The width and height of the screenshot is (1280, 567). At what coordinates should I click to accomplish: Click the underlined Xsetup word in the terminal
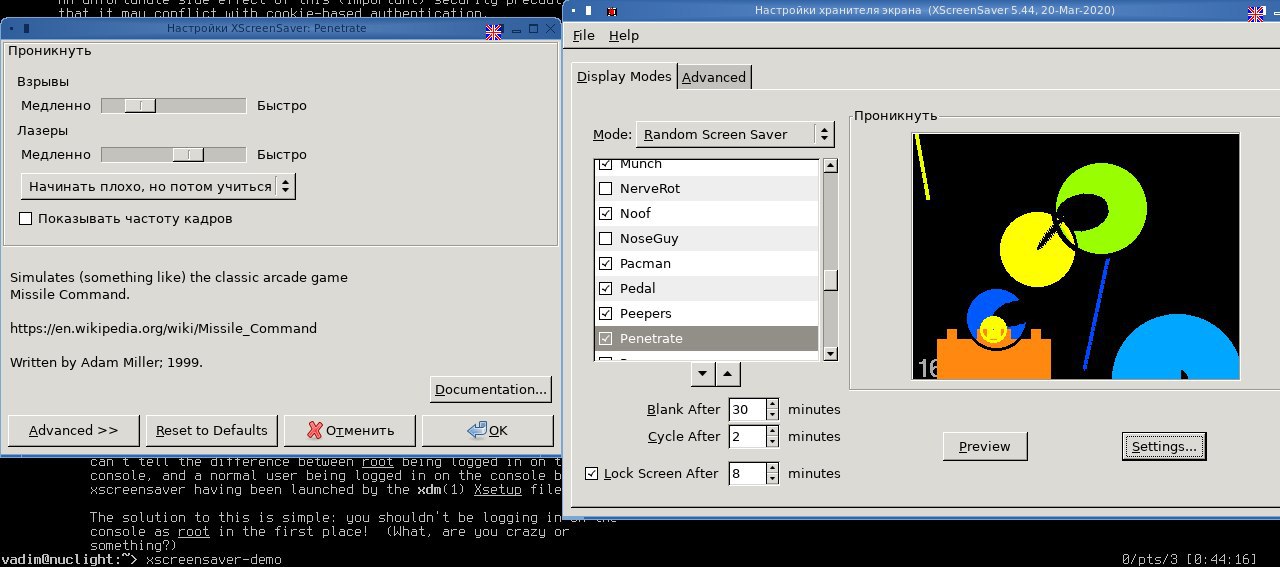(498, 491)
